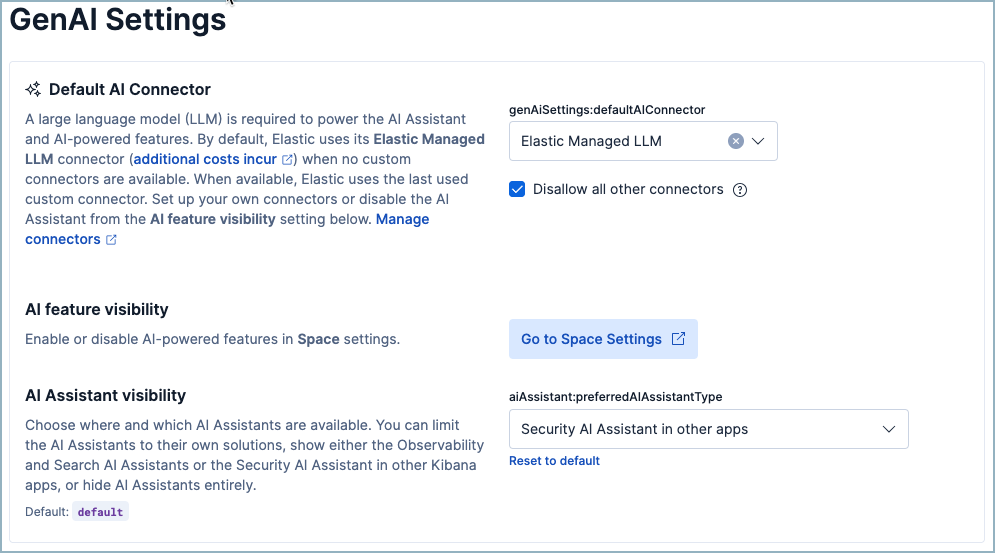995x553 pixels.
Task: Click the help icon next to Disallow connectors
Action: click(740, 190)
